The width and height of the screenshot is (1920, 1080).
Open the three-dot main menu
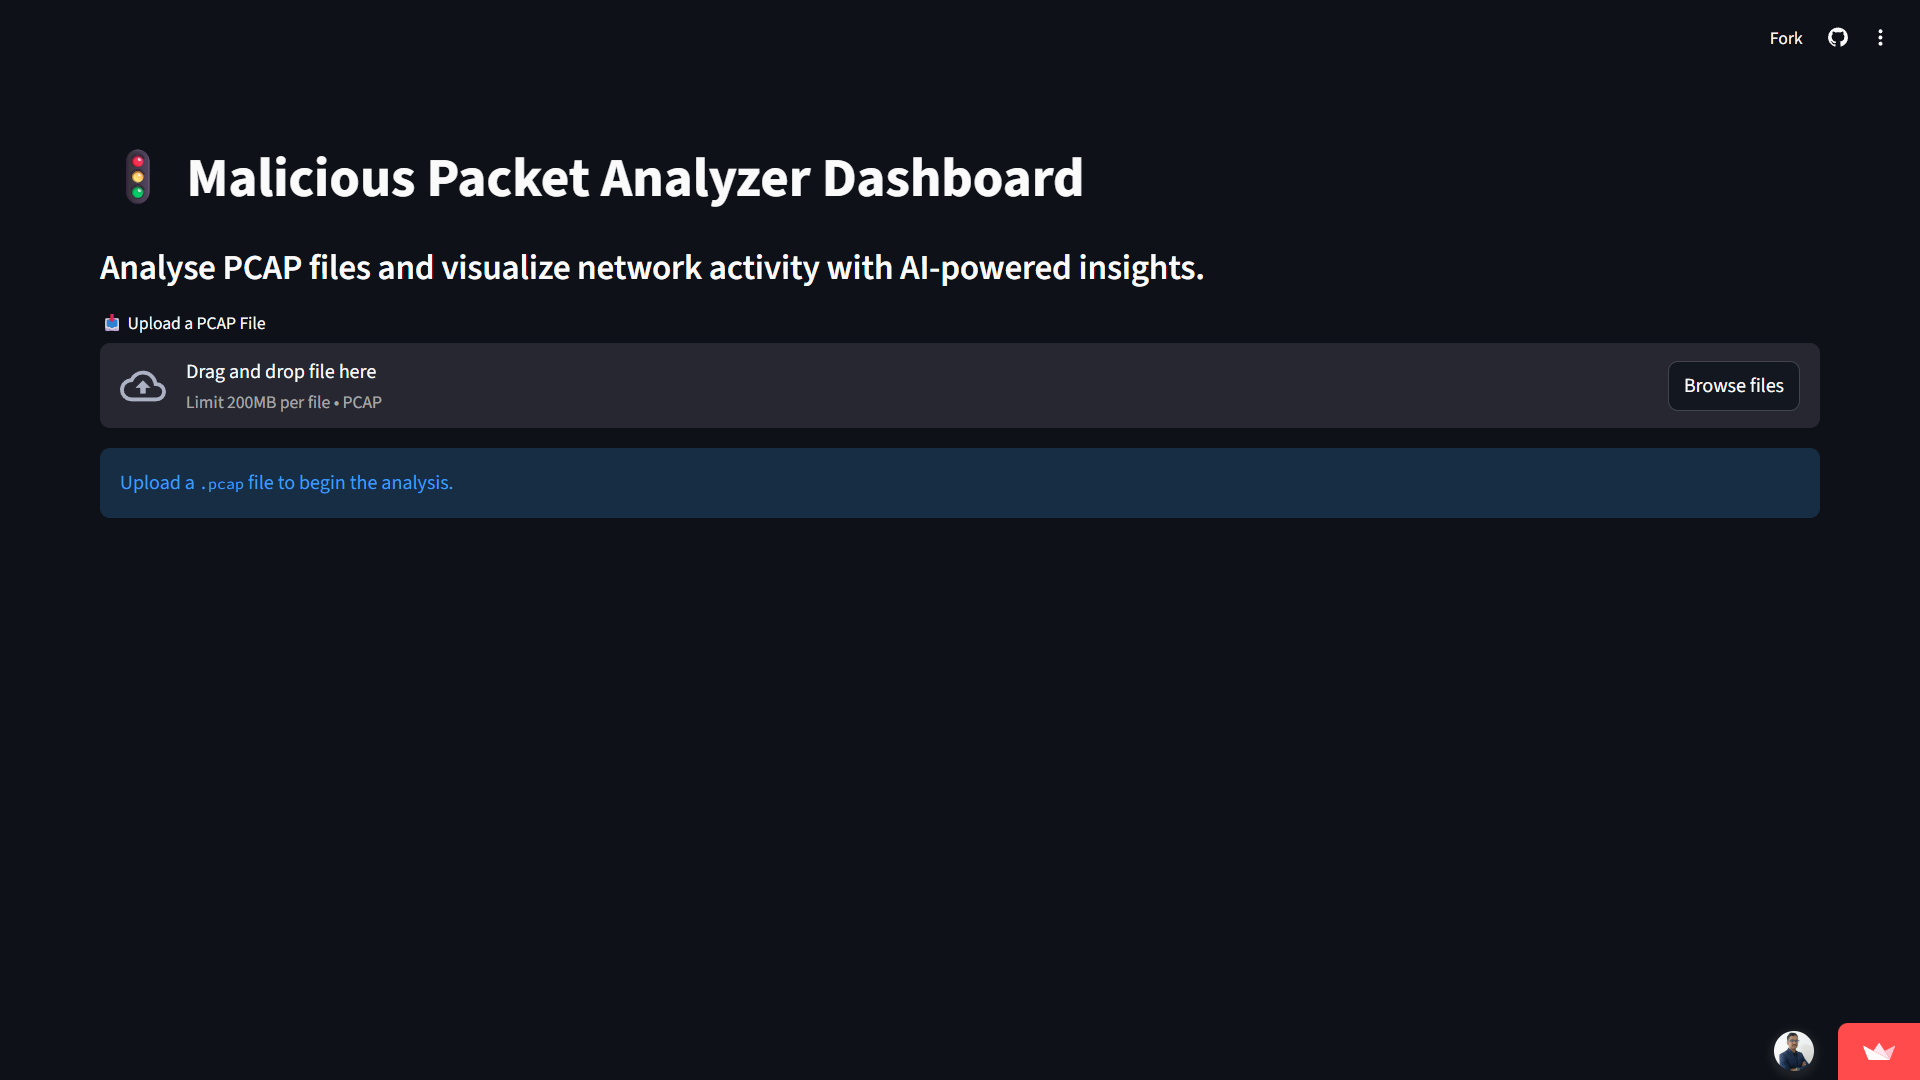(x=1880, y=38)
